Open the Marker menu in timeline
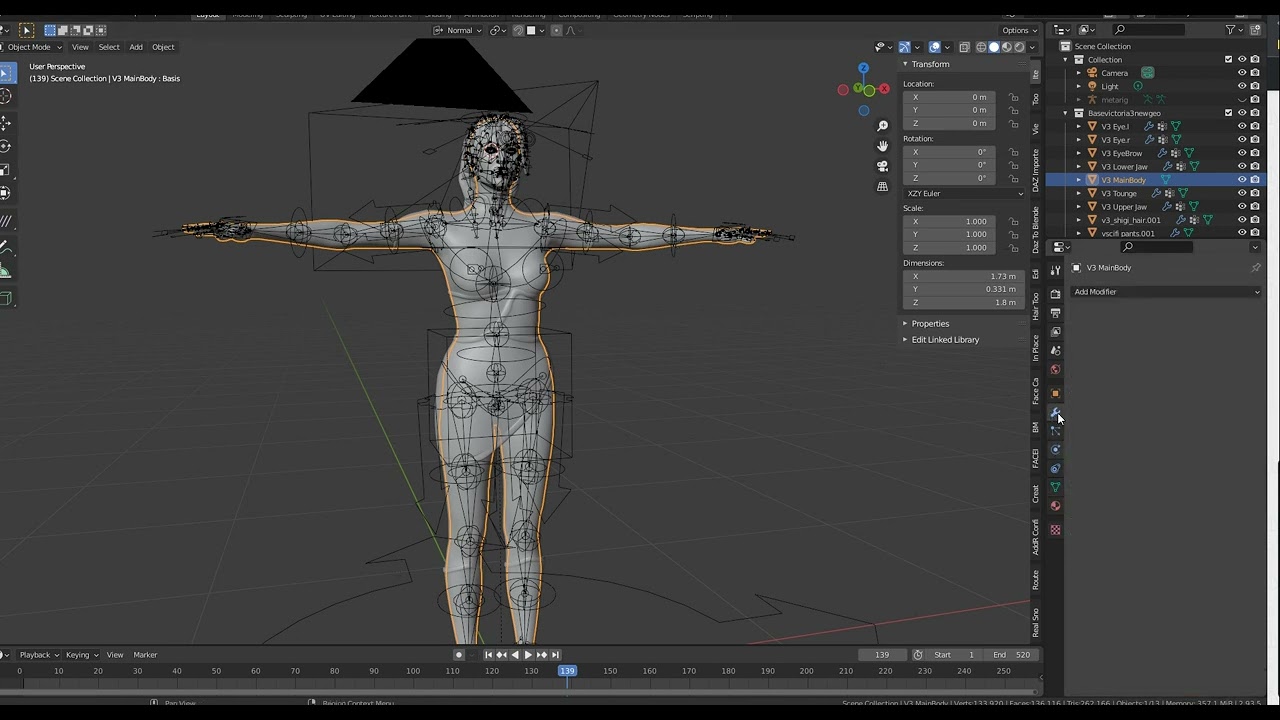Viewport: 1280px width, 720px height. 146,655
